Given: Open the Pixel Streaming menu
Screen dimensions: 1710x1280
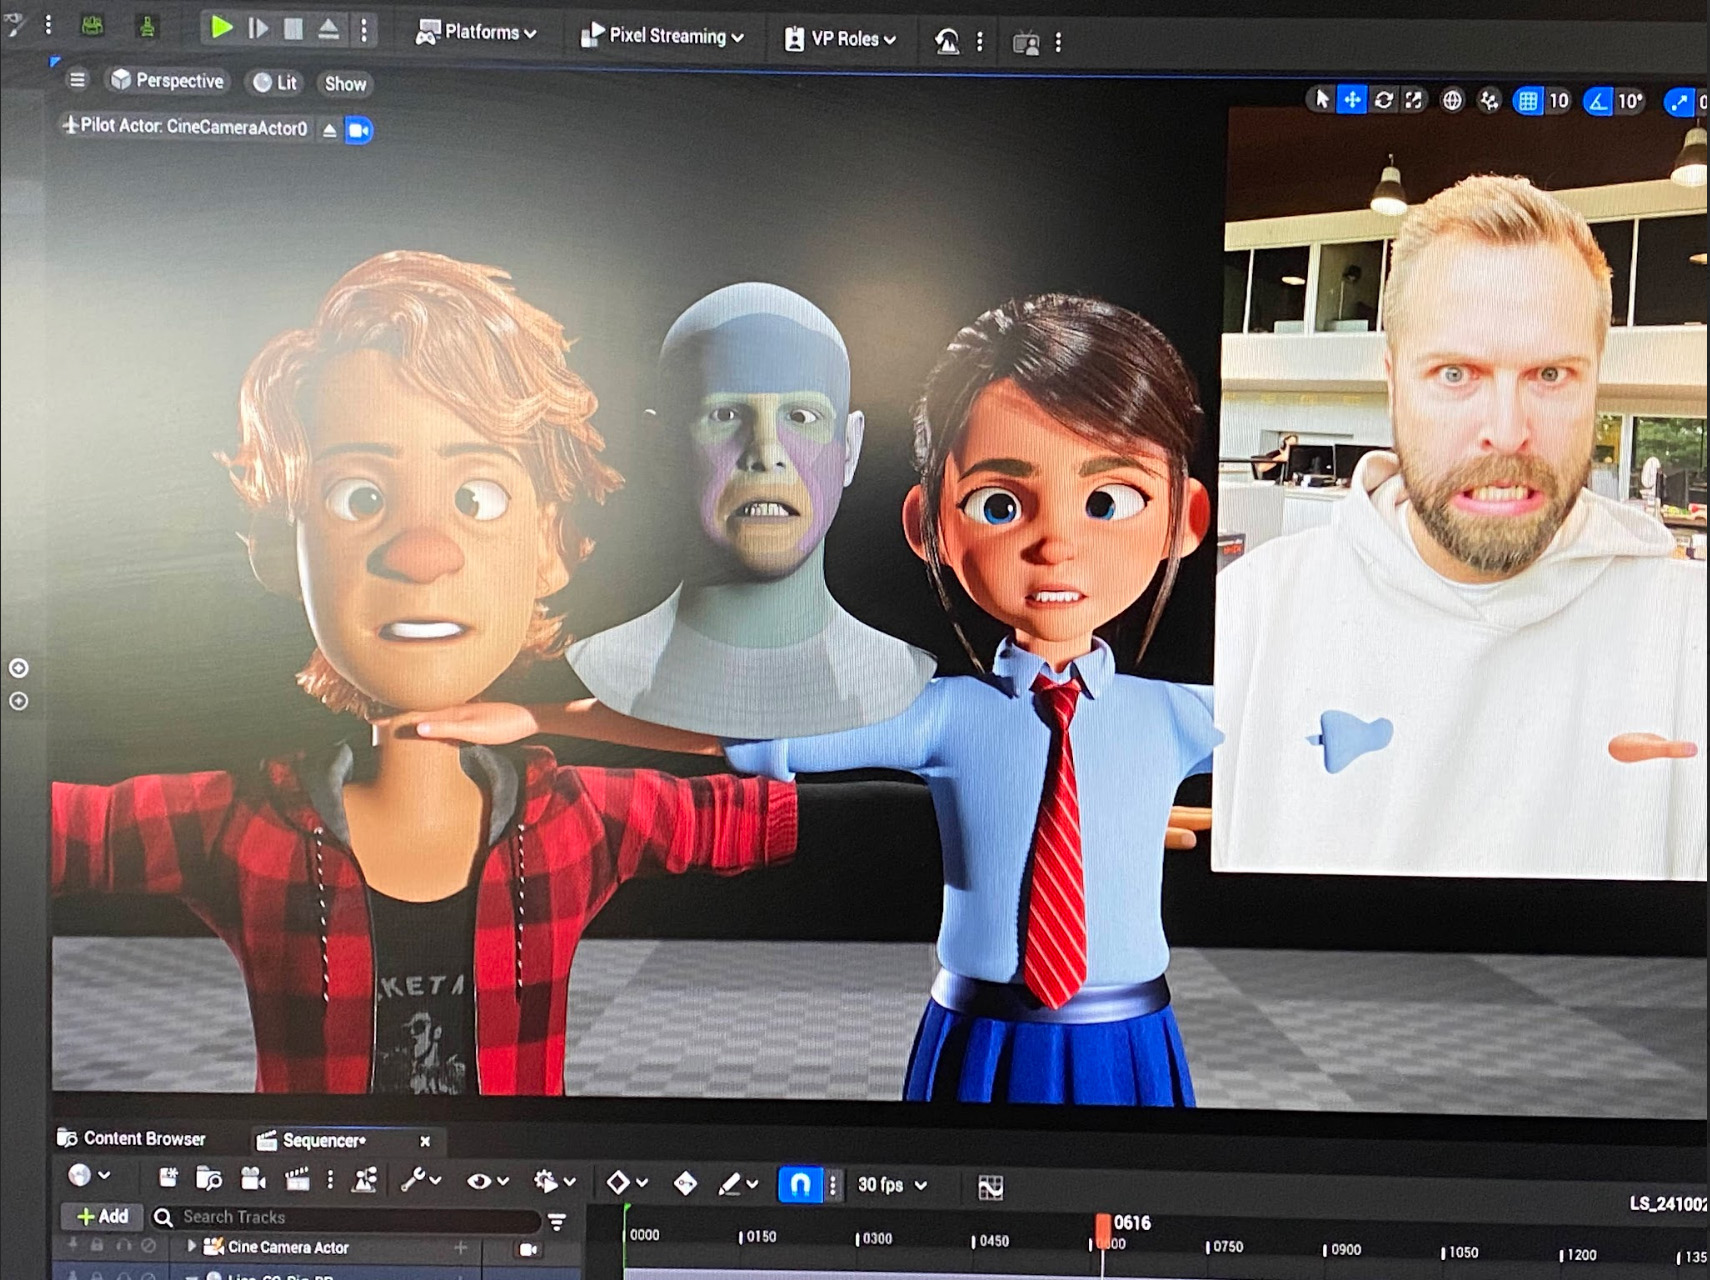Looking at the screenshot, I should pyautogui.click(x=663, y=36).
